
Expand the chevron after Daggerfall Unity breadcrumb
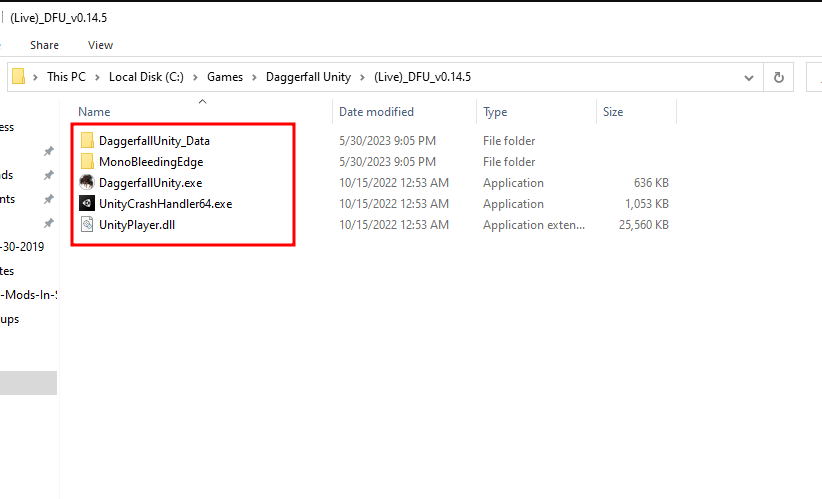362,77
